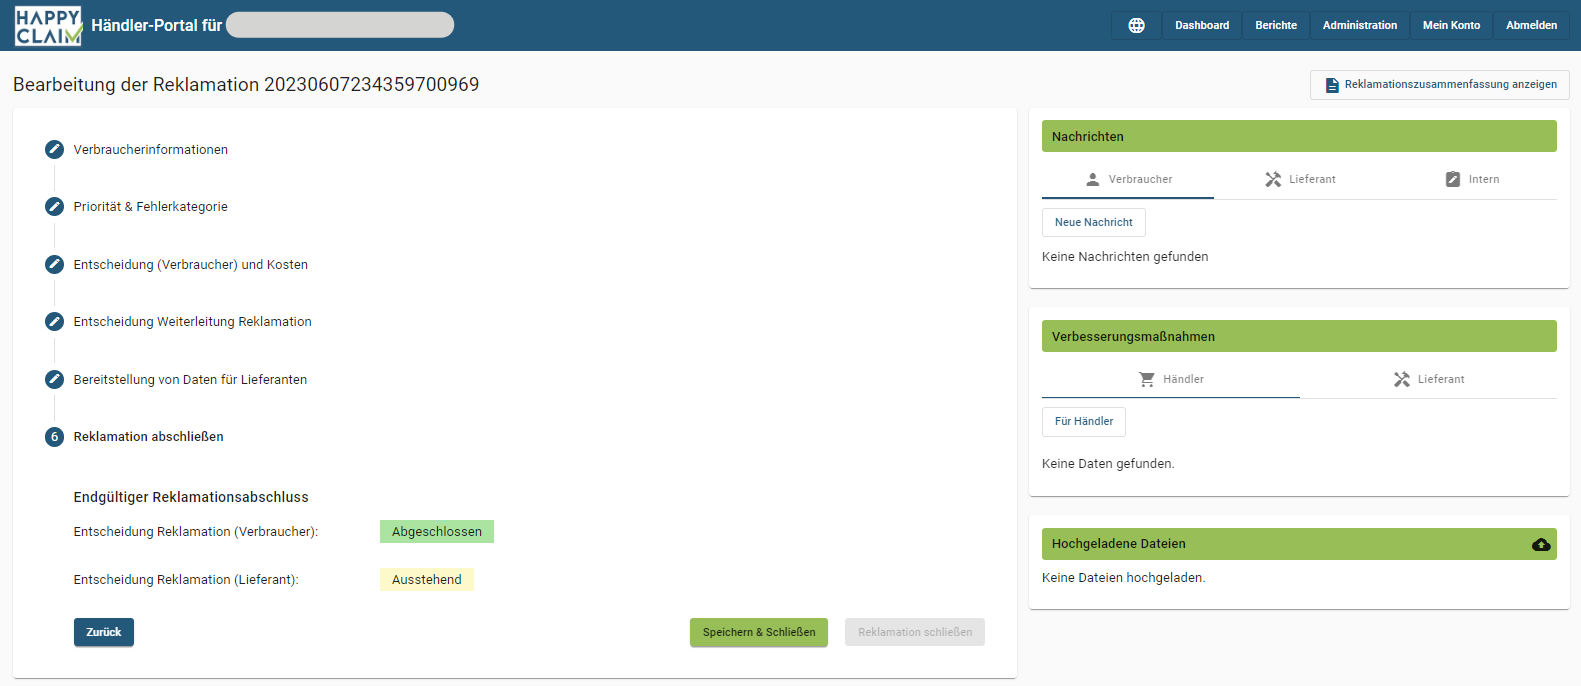This screenshot has width=1581, height=686.
Task: Click the cloud upload icon
Action: point(1541,544)
